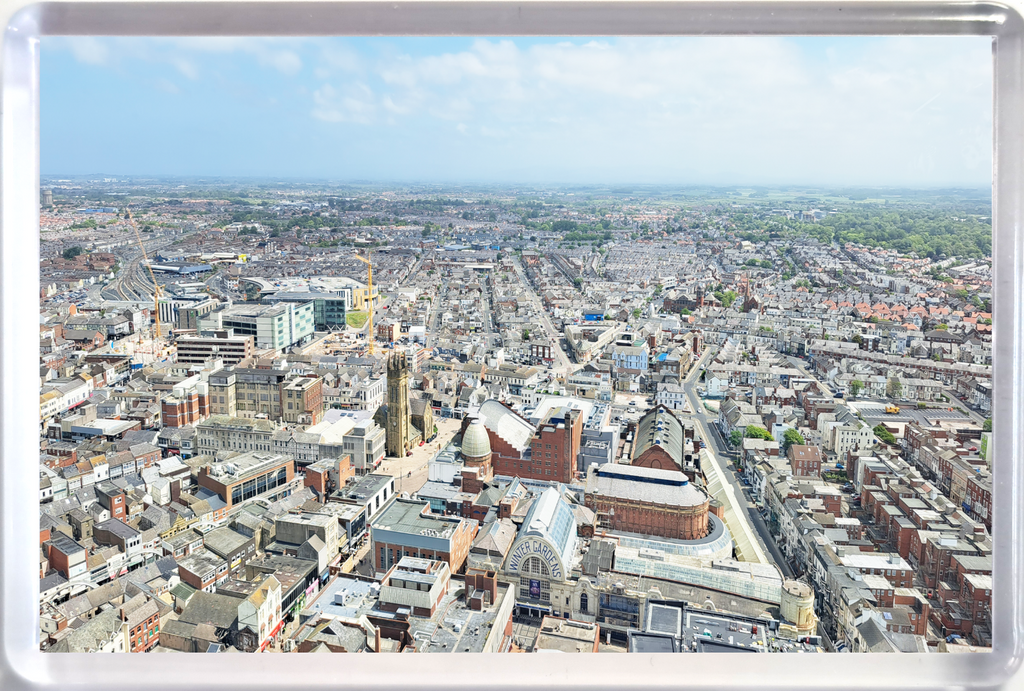Select the blue-painted building in the centre
The height and width of the screenshot is (691, 1024).
pos(630,357)
